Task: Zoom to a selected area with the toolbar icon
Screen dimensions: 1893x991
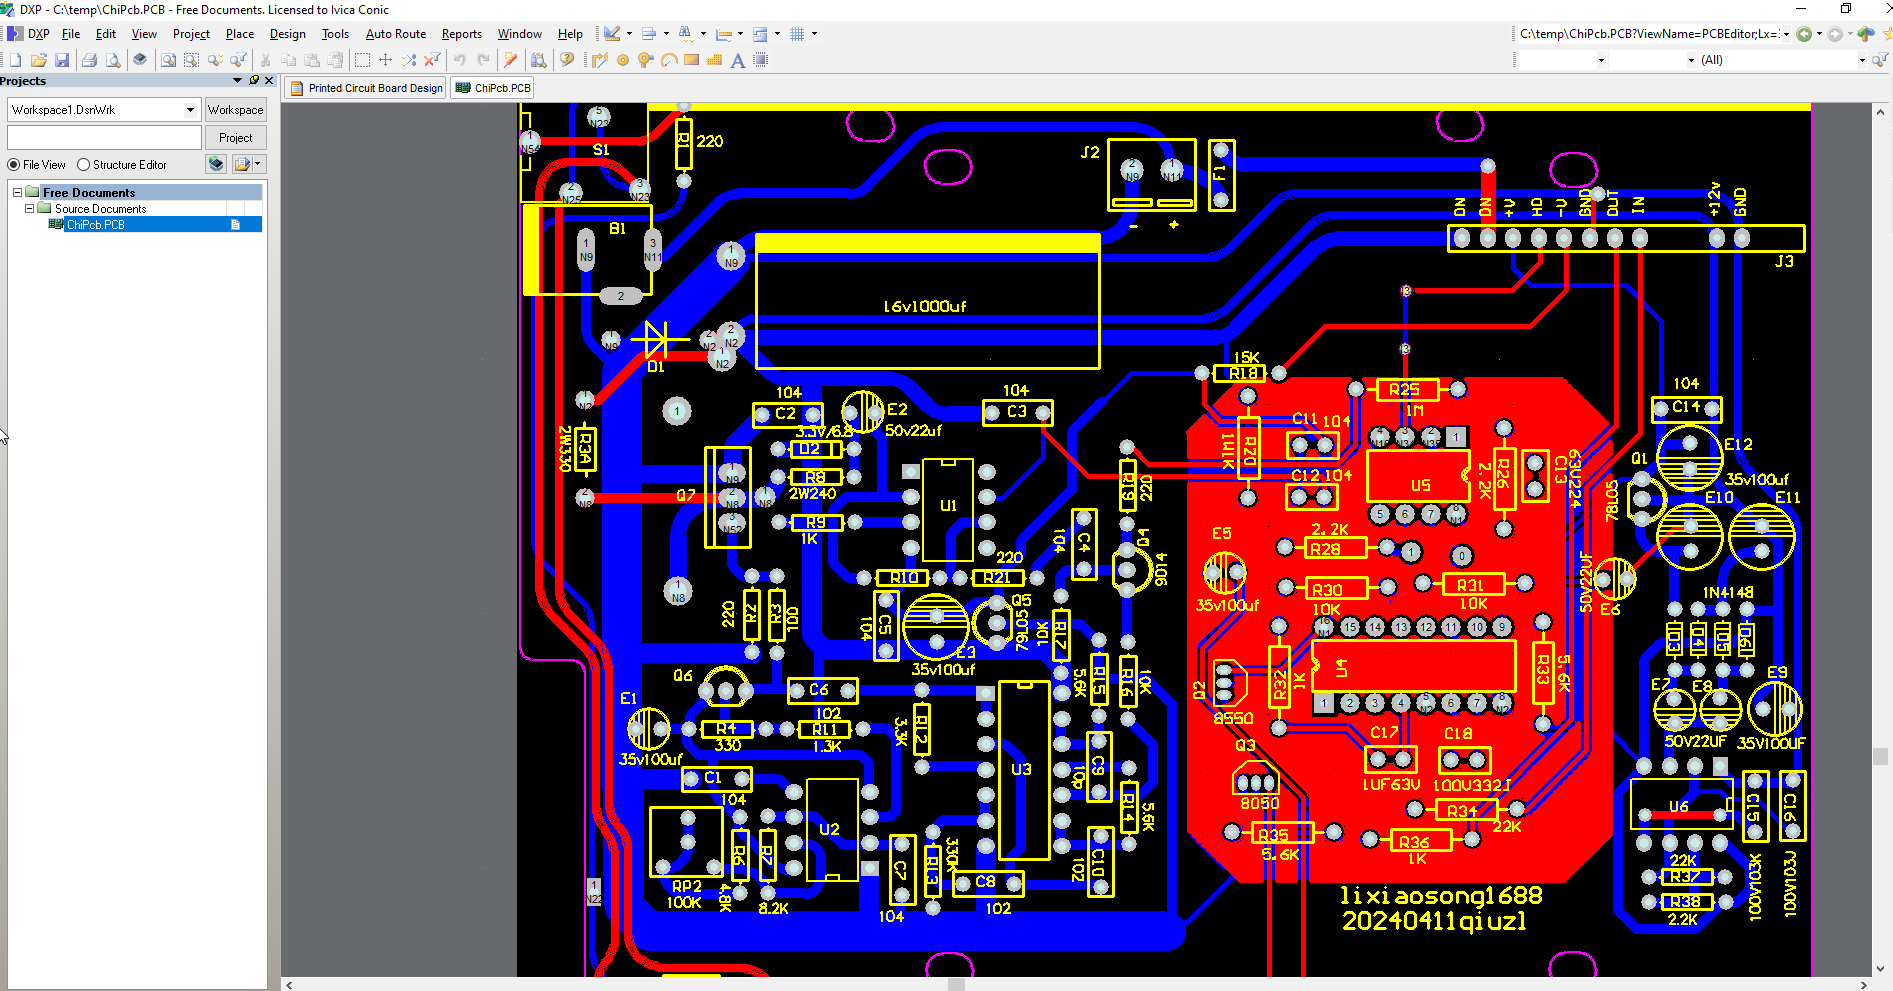Action: (x=191, y=60)
